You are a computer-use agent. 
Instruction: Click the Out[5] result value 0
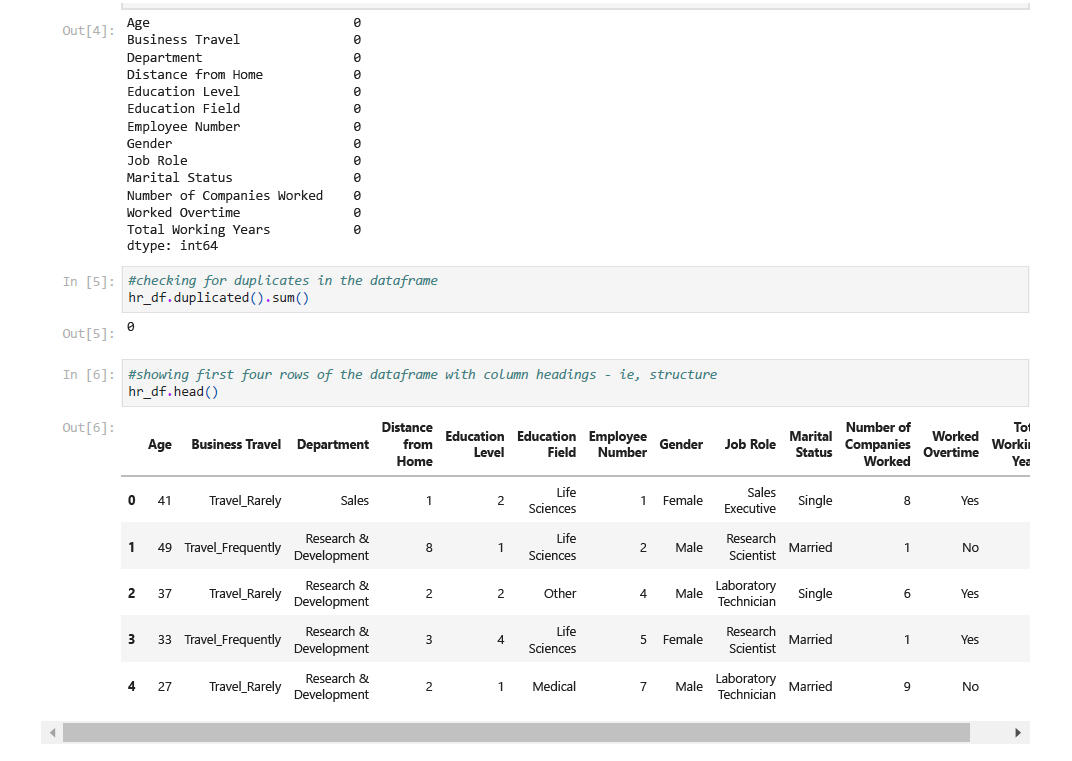tap(131, 327)
